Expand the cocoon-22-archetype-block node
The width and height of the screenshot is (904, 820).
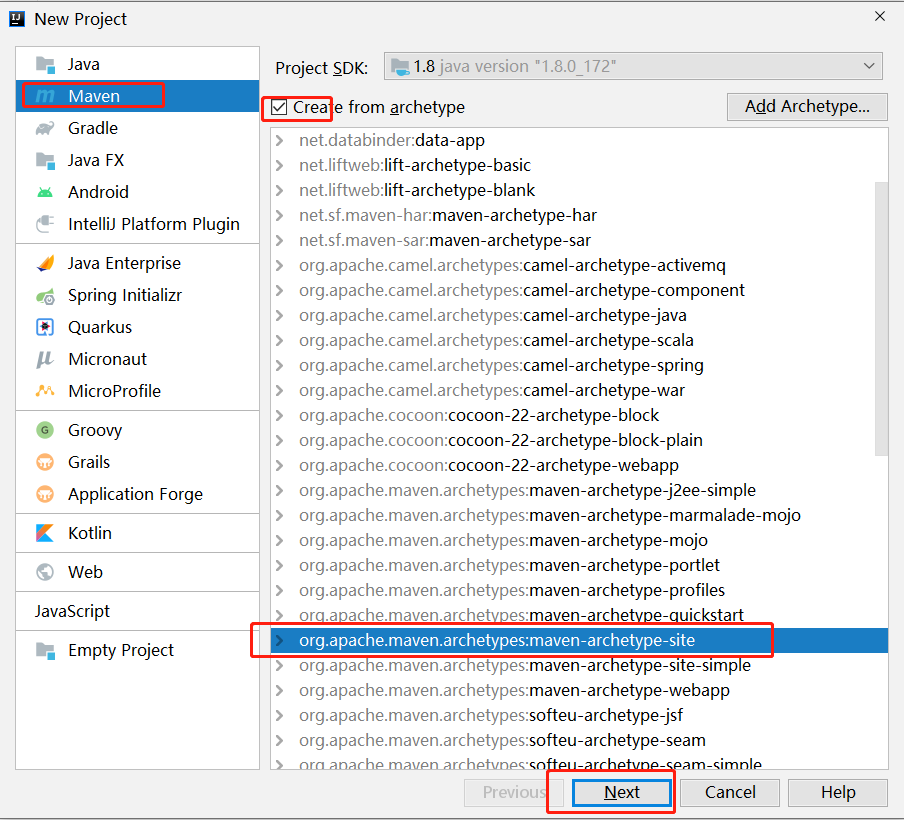point(280,415)
